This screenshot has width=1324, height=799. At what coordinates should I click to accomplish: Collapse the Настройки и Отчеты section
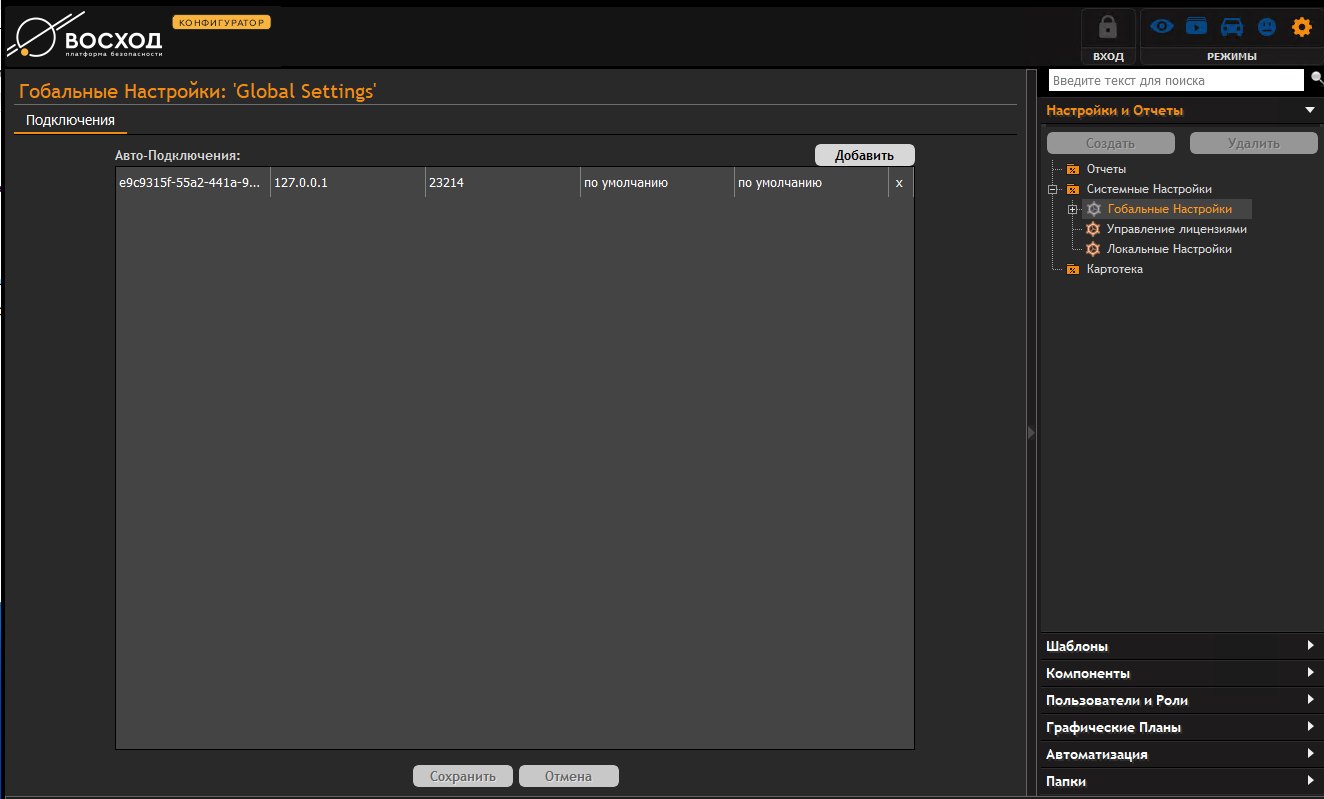coord(1309,110)
